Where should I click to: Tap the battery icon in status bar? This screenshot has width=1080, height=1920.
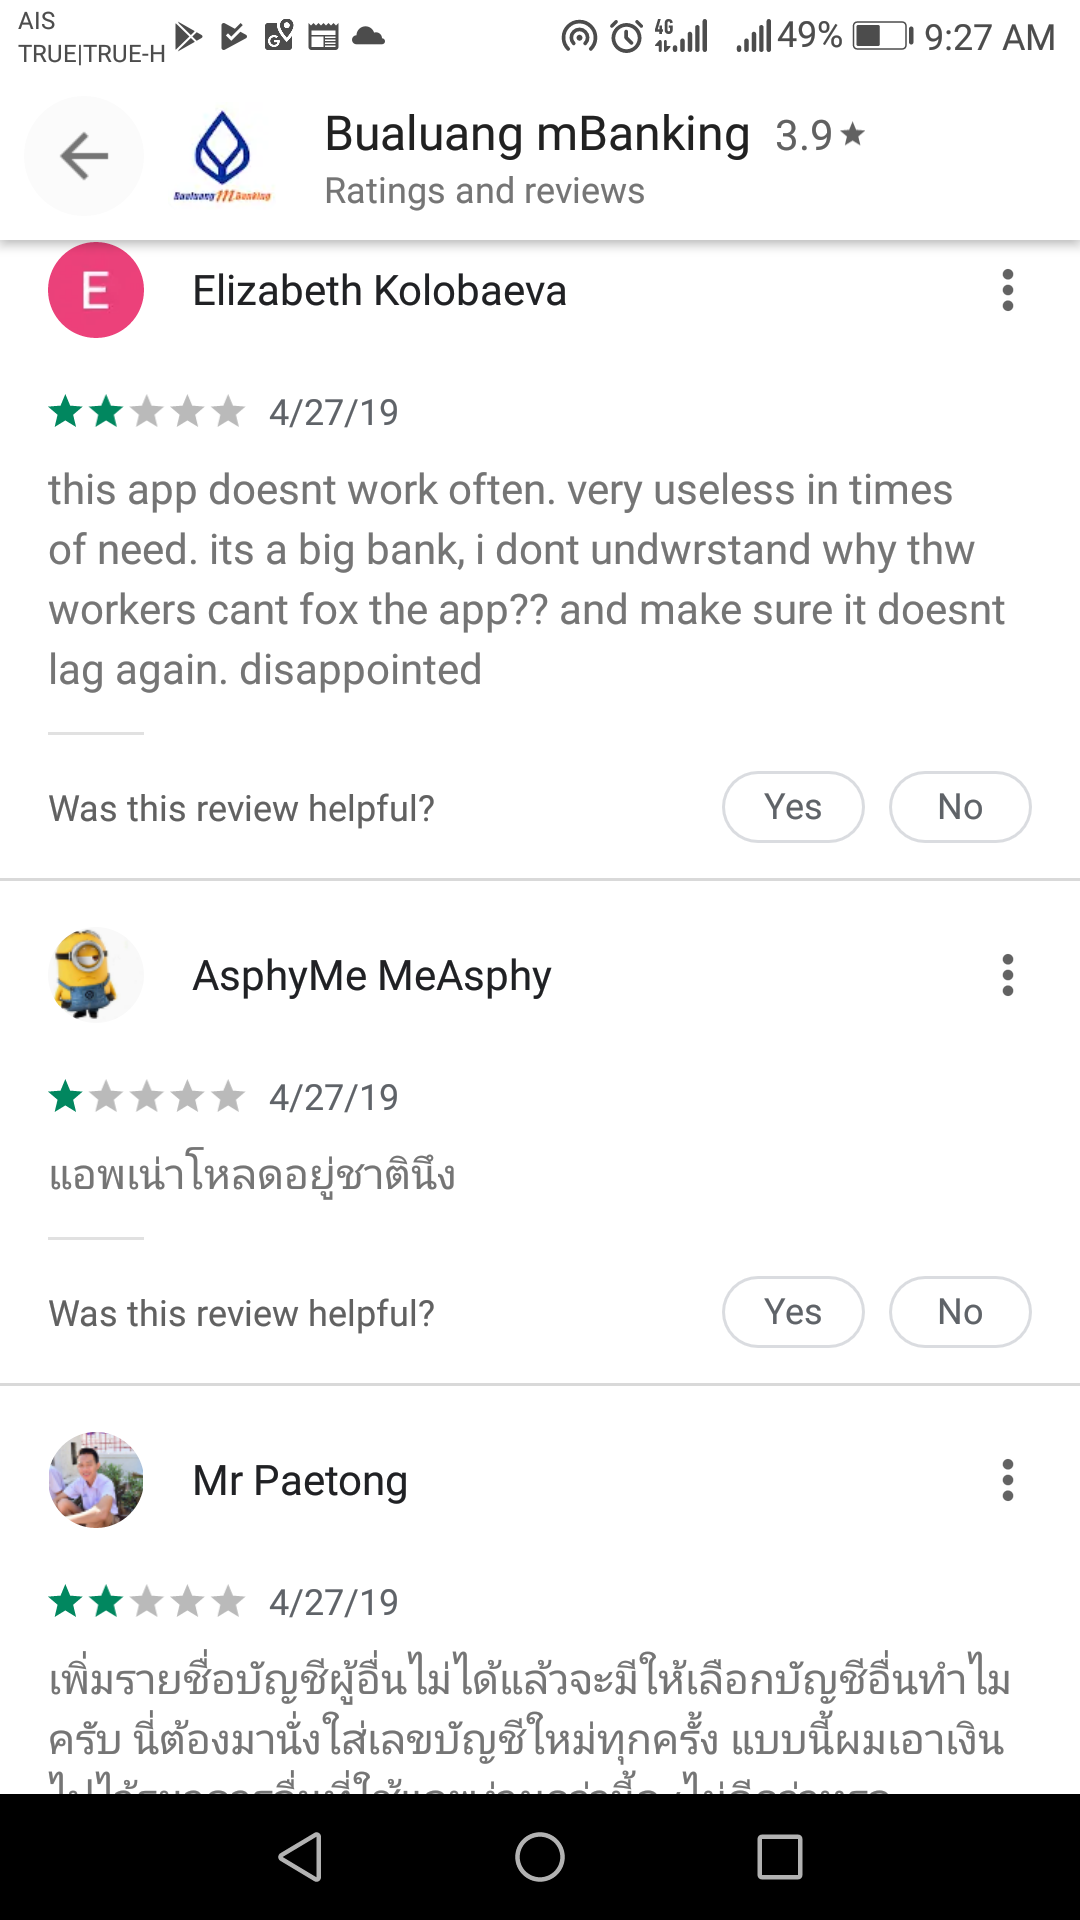coord(883,36)
